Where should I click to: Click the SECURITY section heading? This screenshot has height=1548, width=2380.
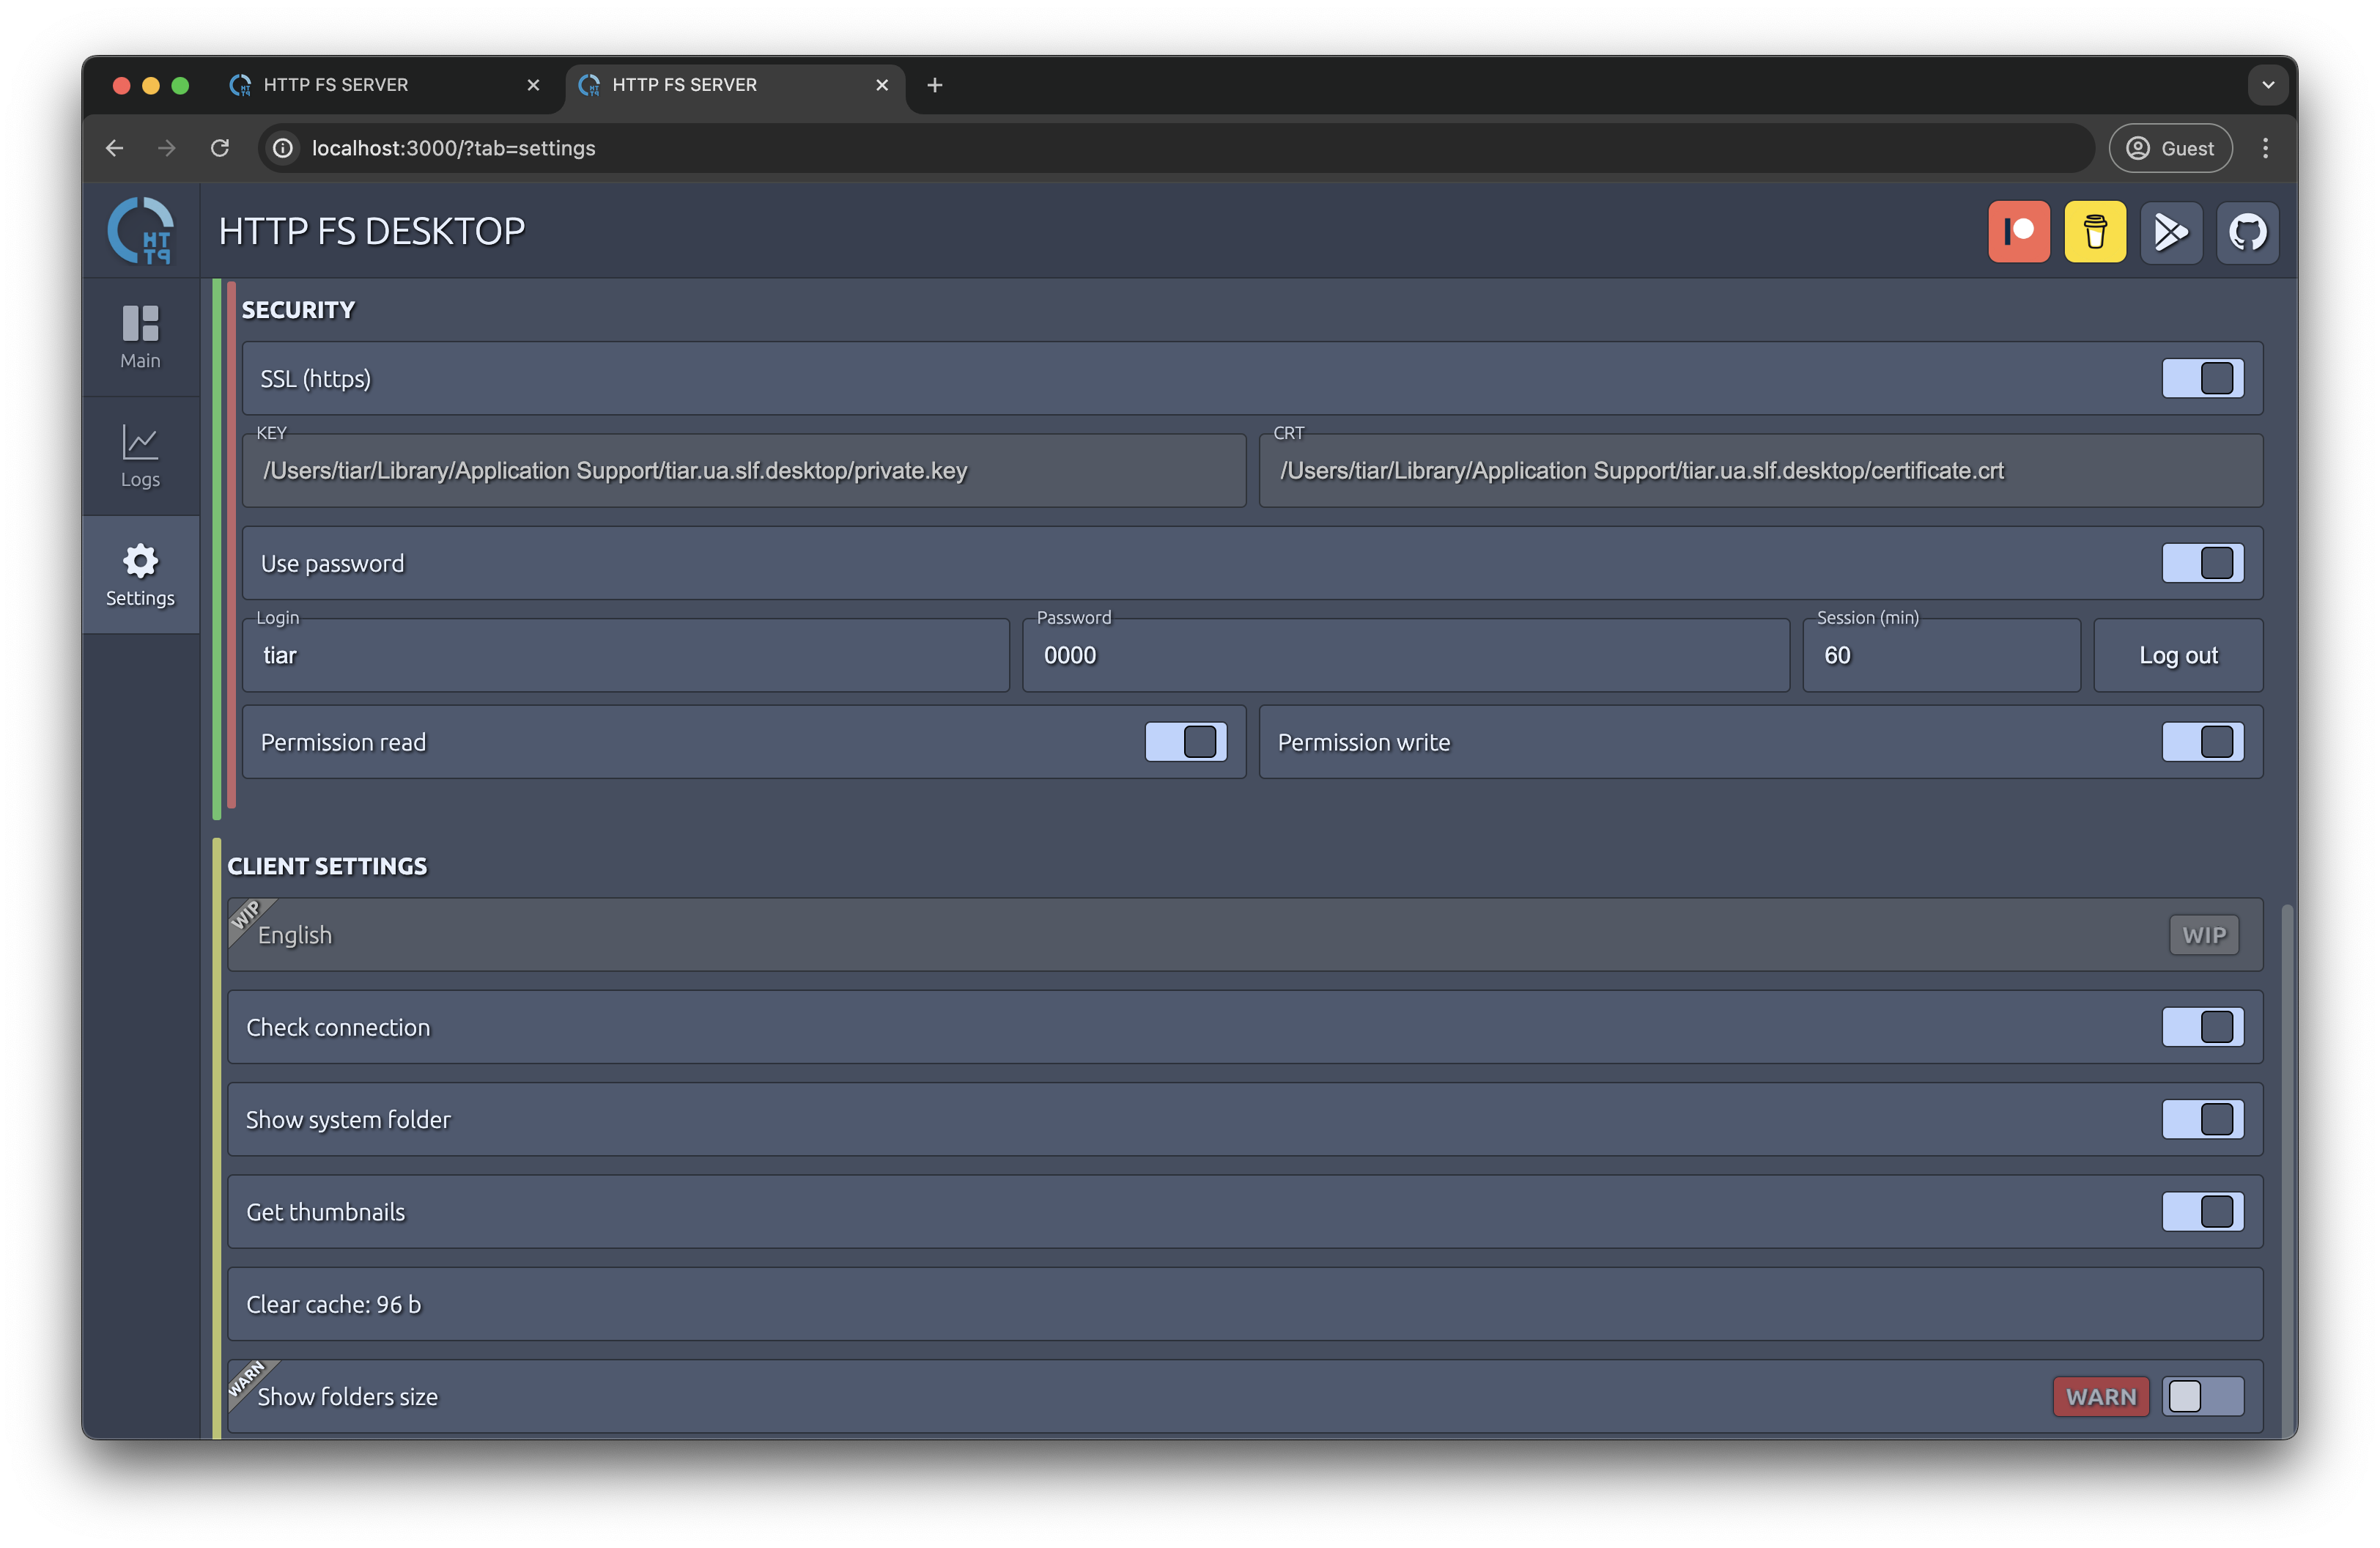click(x=298, y=310)
